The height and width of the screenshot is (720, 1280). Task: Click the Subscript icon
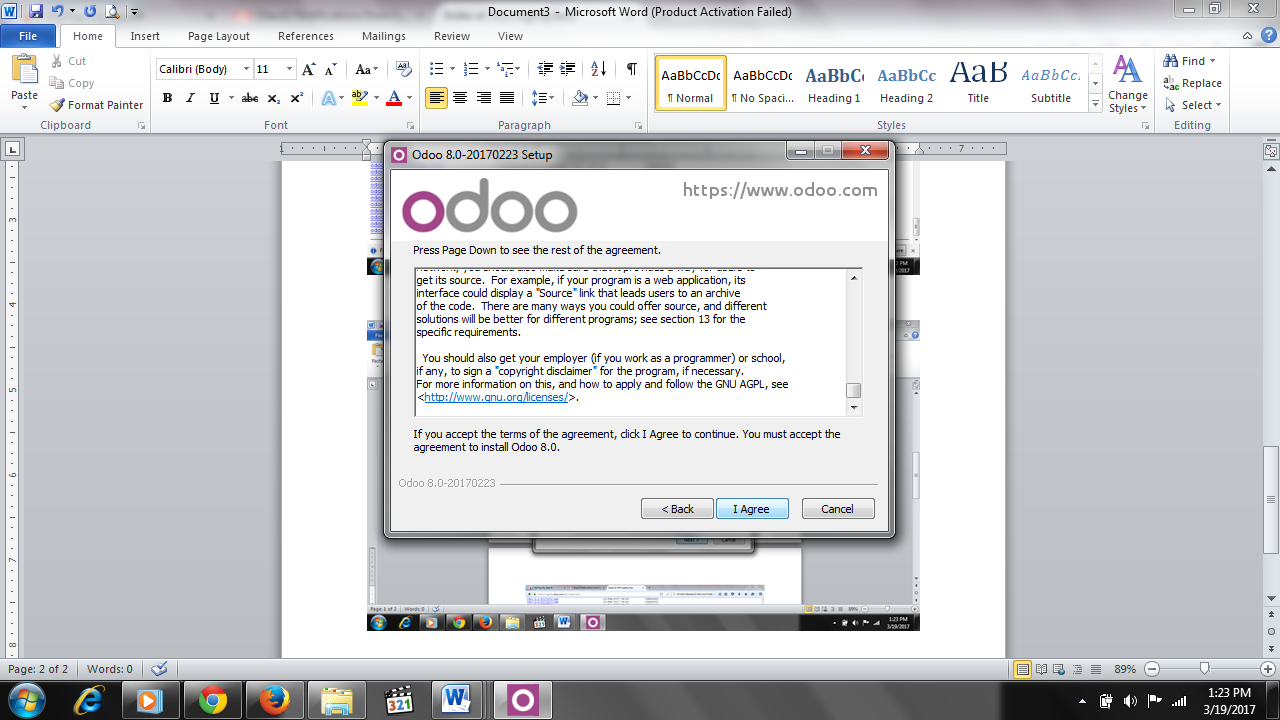pos(274,98)
